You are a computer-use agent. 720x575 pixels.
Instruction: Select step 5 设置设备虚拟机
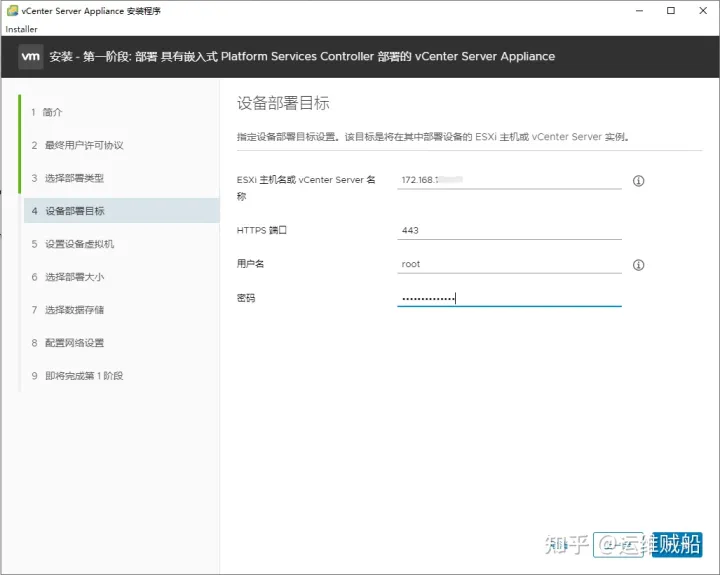tap(79, 244)
